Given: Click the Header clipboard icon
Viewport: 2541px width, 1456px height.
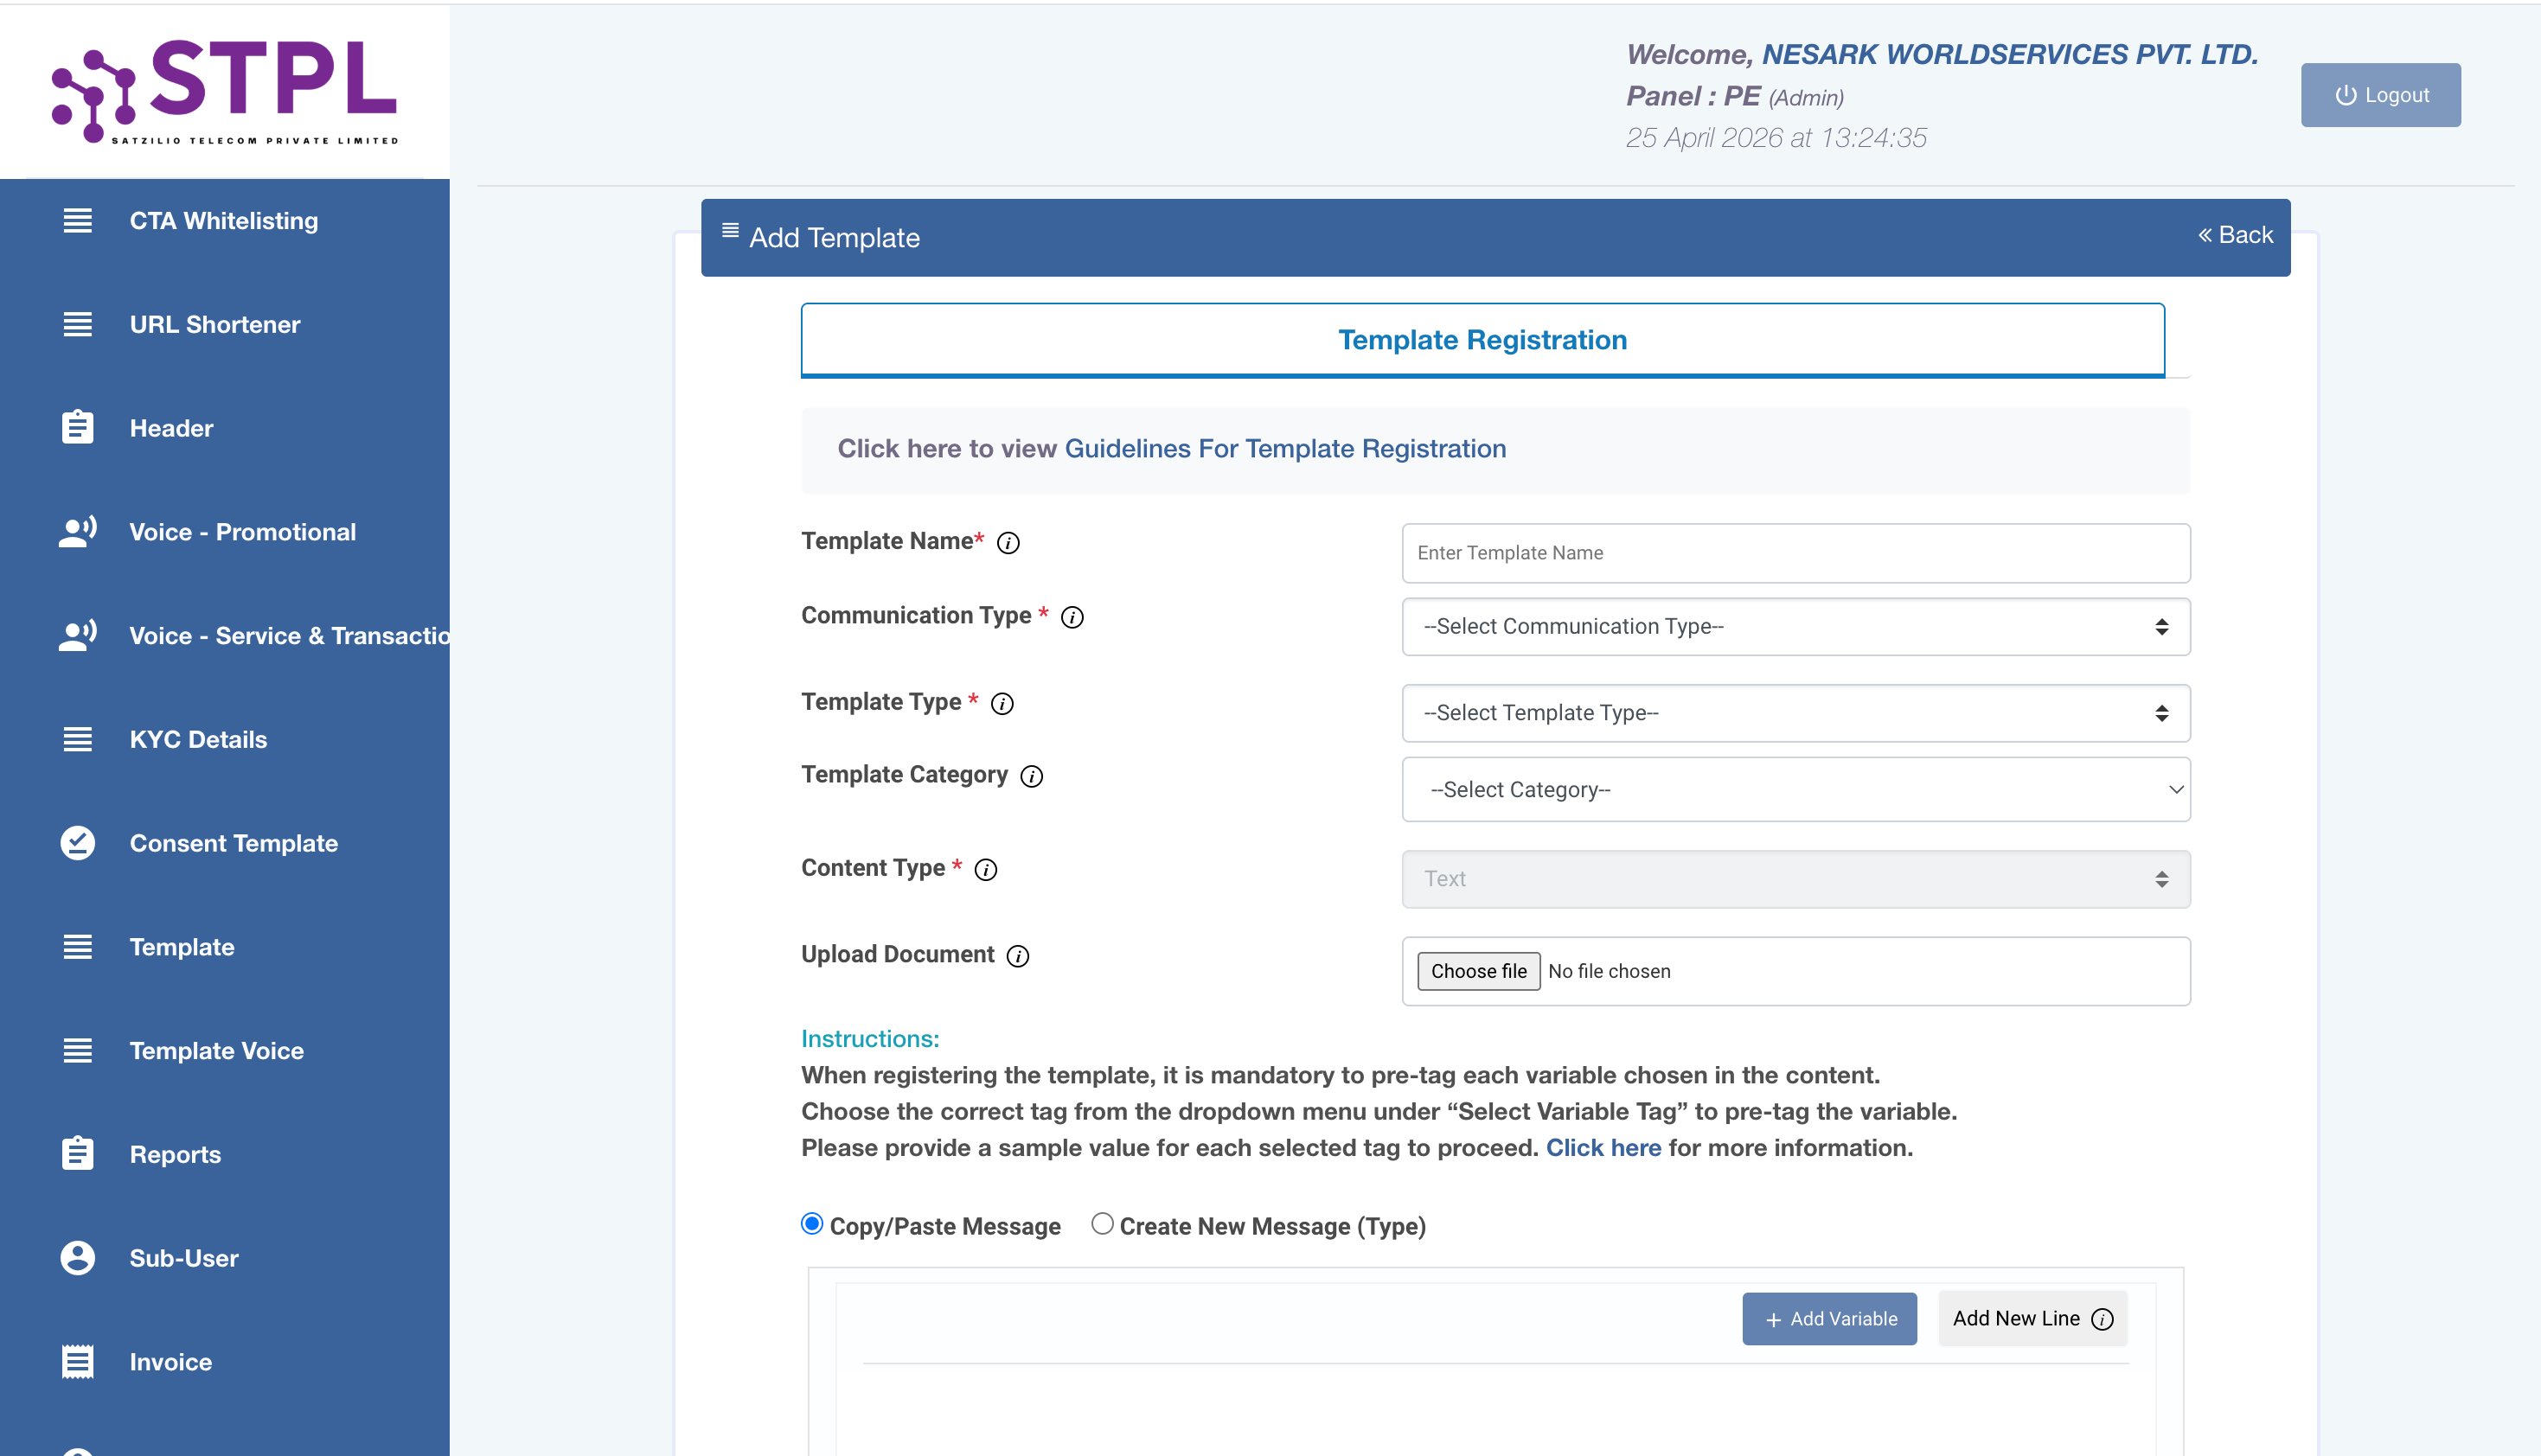Looking at the screenshot, I should [77, 427].
